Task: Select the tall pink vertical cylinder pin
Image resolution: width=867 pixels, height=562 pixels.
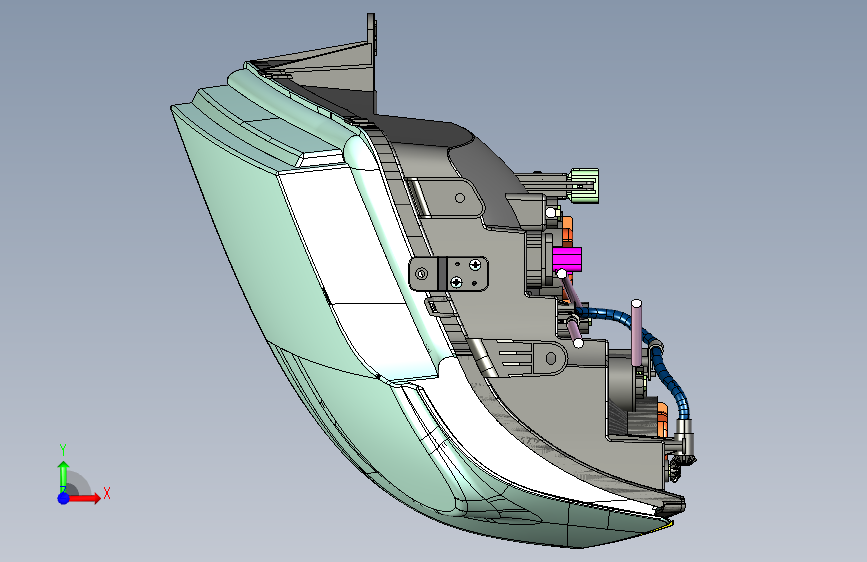Action: coord(636,333)
